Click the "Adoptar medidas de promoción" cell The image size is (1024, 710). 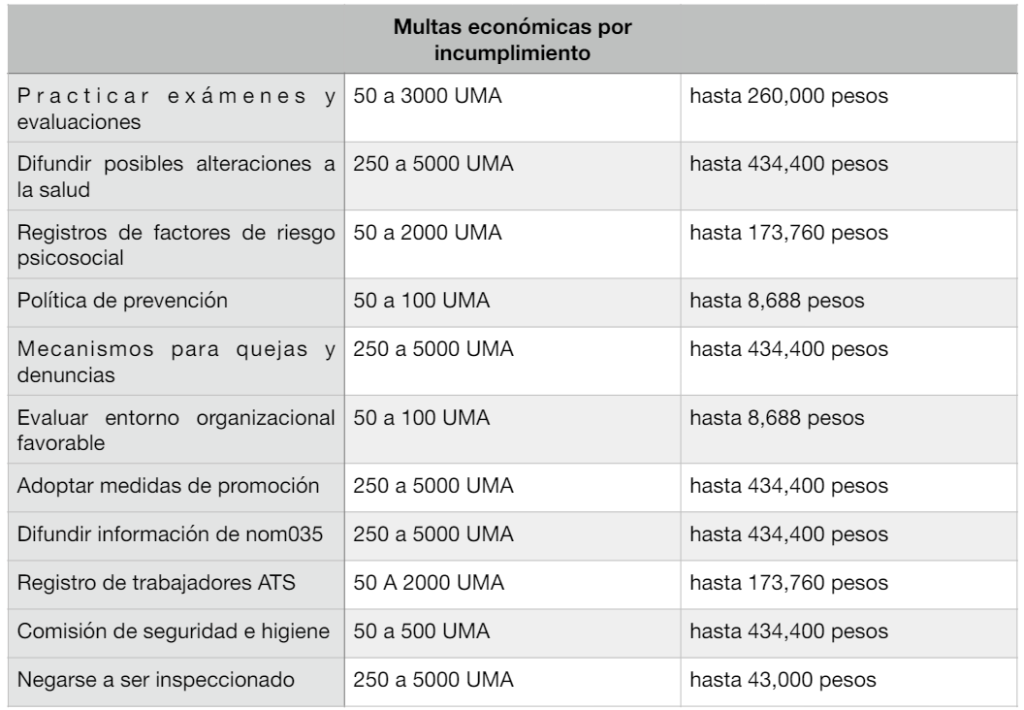tap(168, 487)
